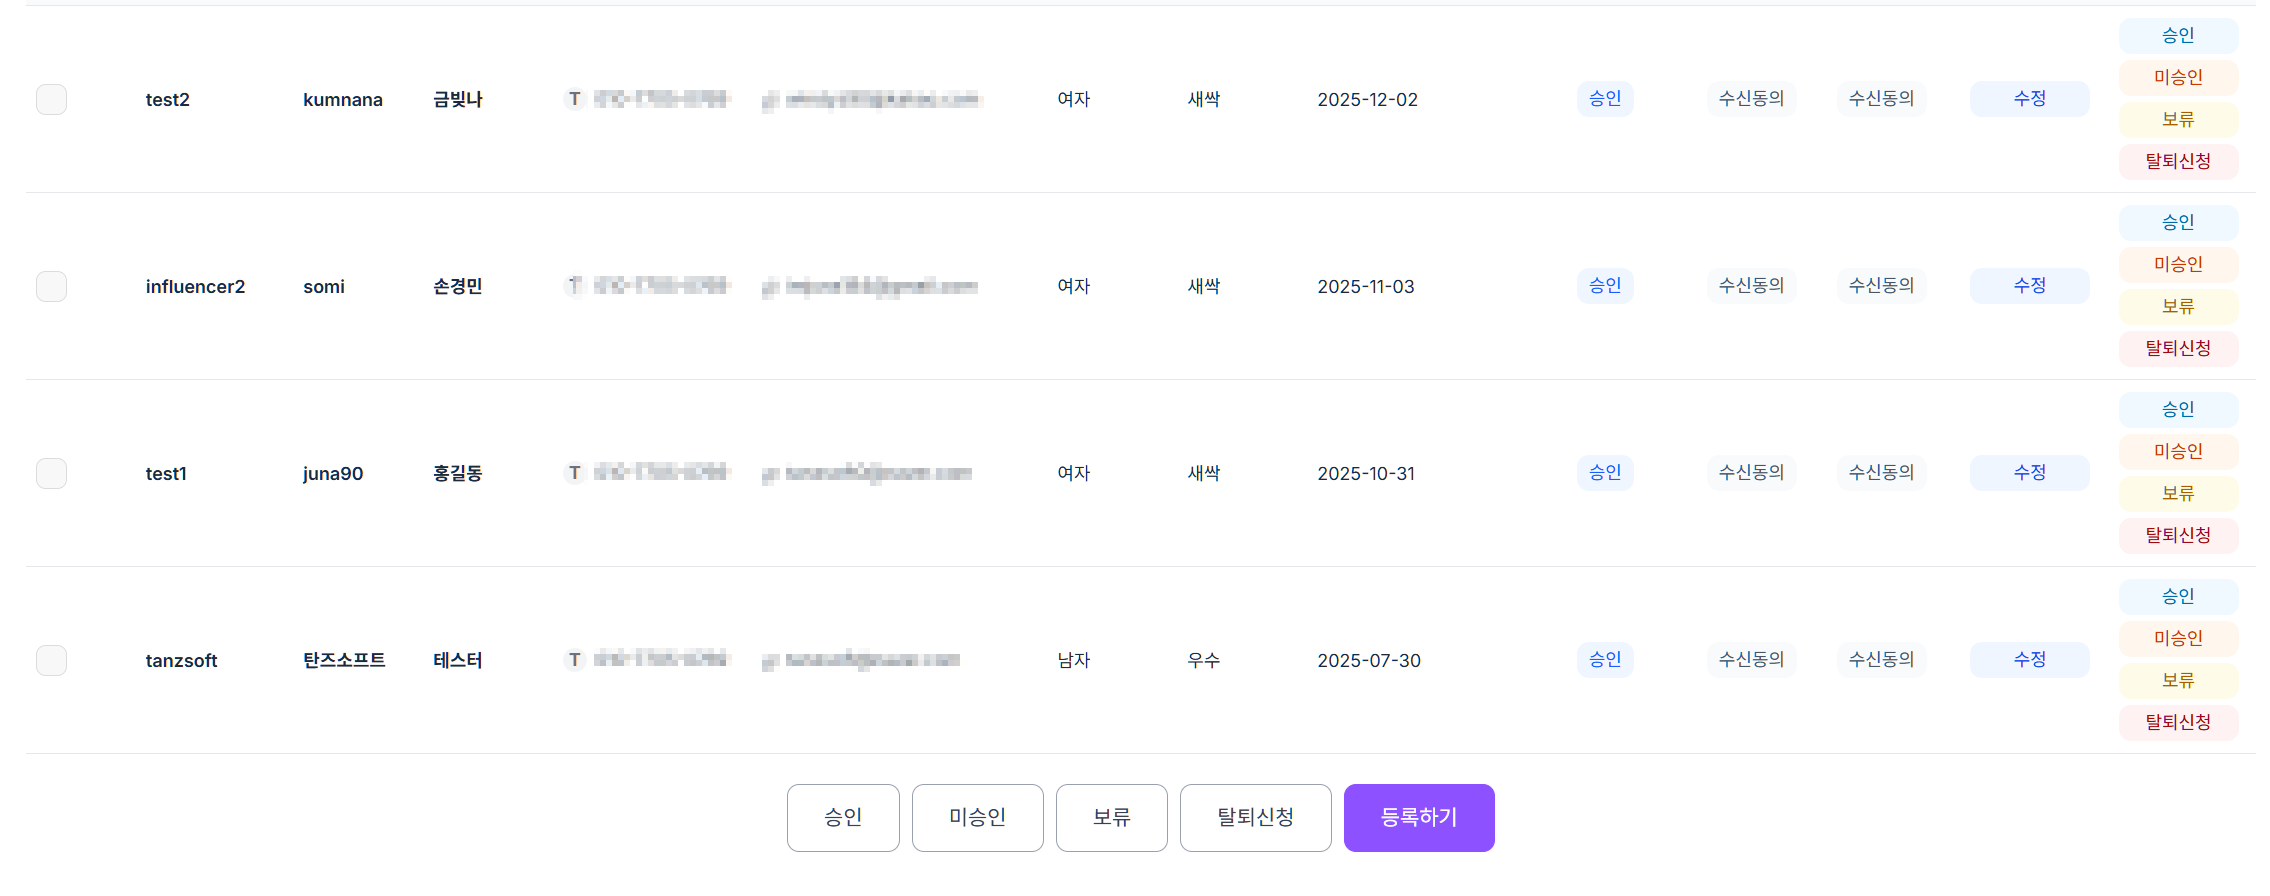This screenshot has height=896, width=2270.
Task: Edit the tanzsoft member via 수정
Action: (2029, 660)
